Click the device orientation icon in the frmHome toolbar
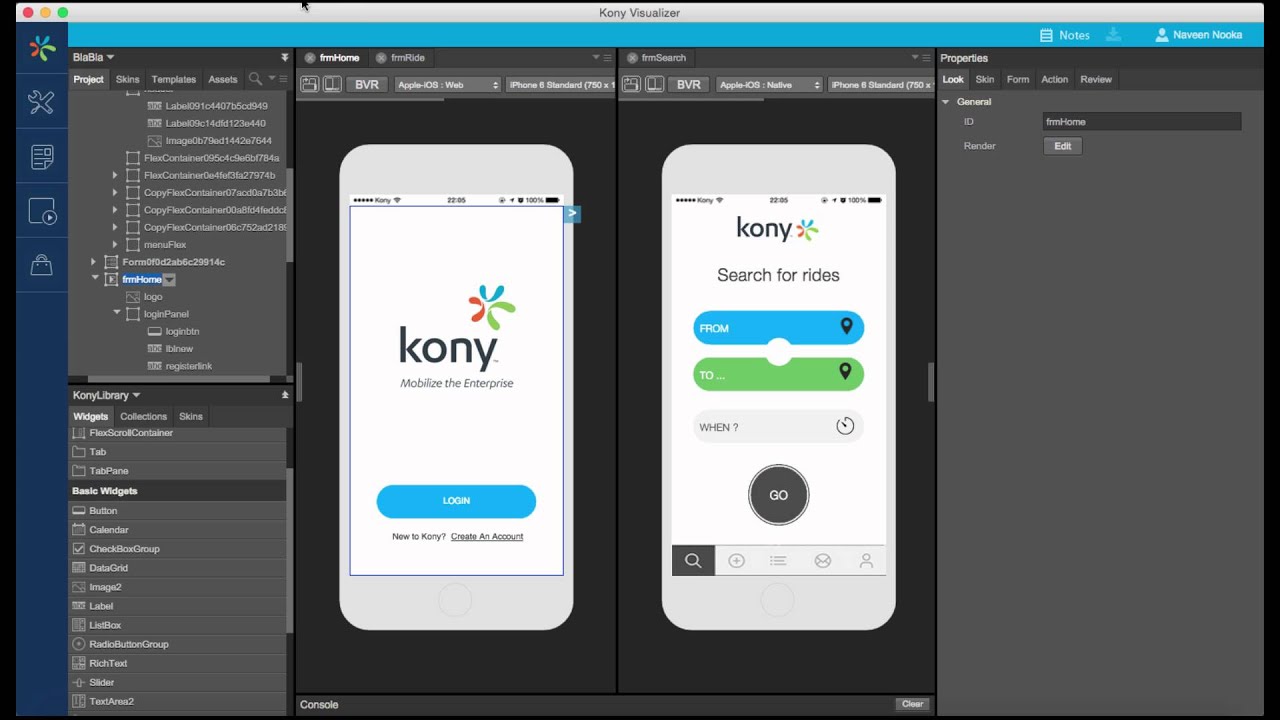Screen dimensions: 1280x720 (x=332, y=85)
